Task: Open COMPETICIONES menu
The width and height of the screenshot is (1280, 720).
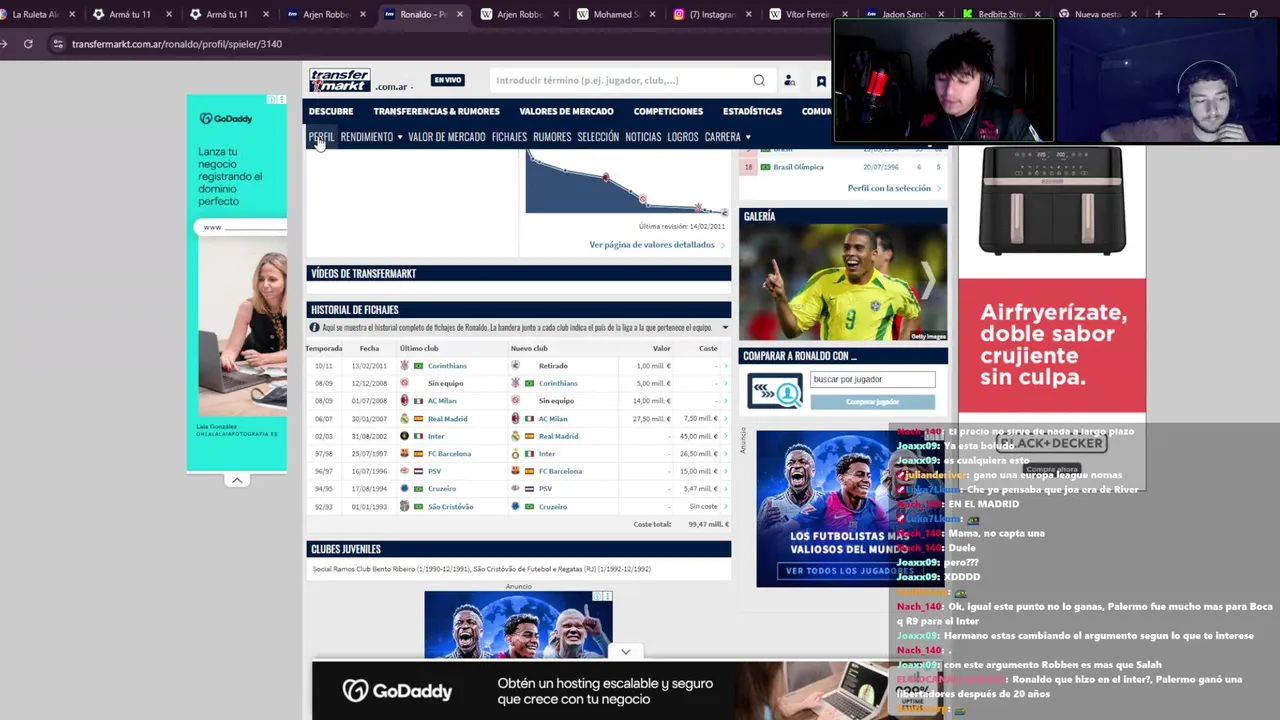Action: pyautogui.click(x=668, y=111)
